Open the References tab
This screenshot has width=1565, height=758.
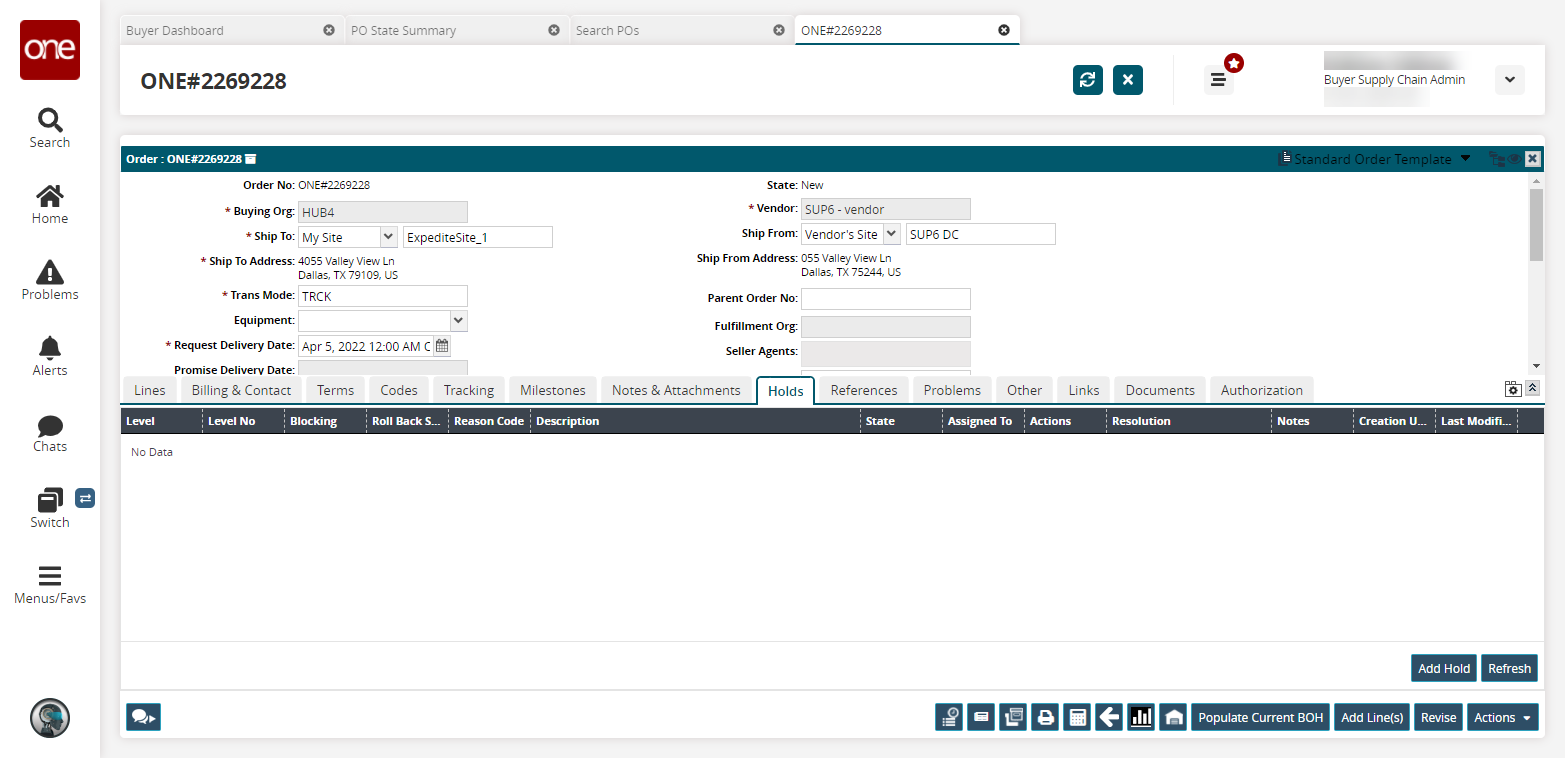click(864, 390)
